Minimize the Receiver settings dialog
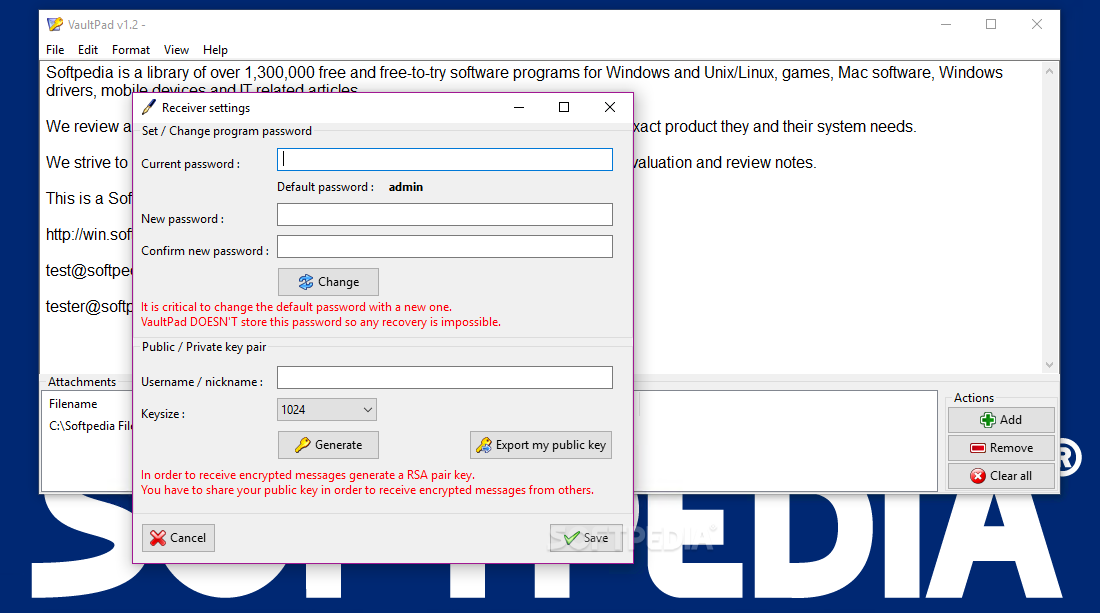1100x613 pixels. 519,107
